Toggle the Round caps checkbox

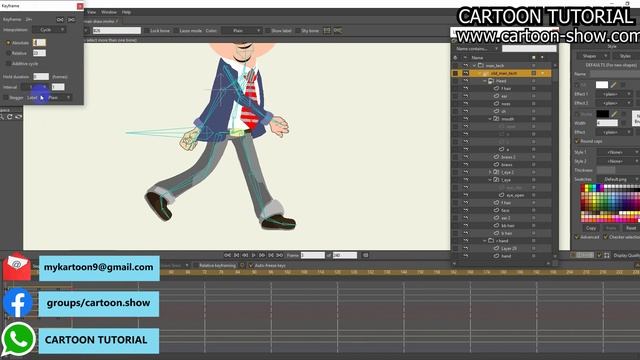(x=577, y=141)
